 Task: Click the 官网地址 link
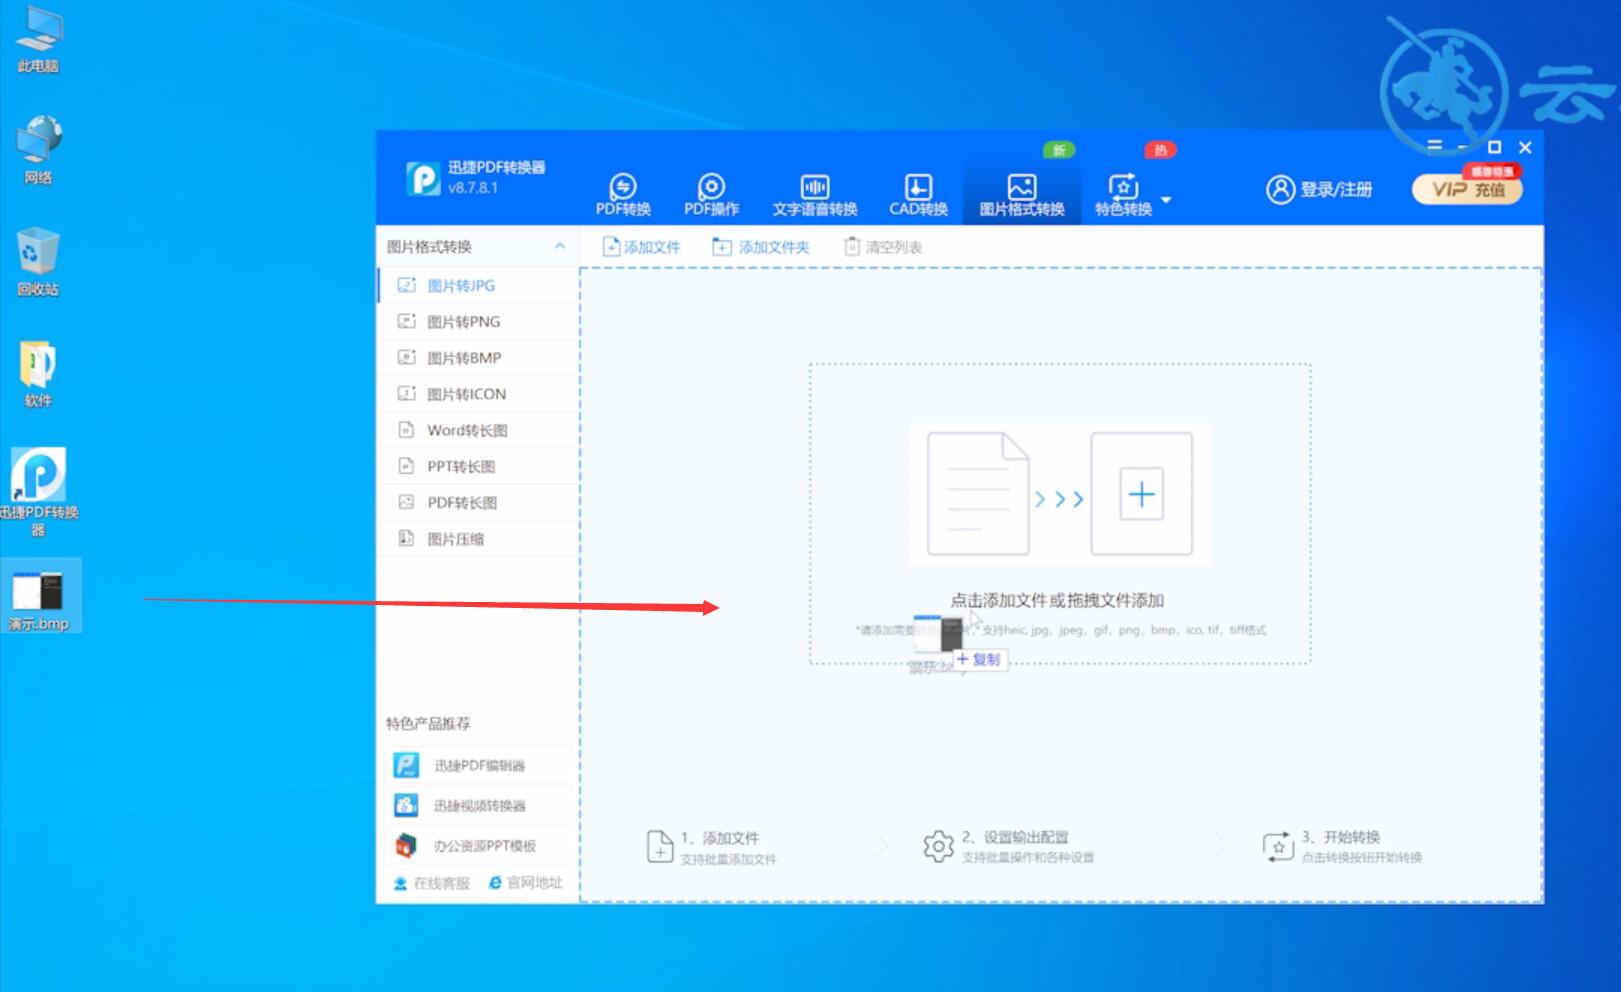click(x=525, y=883)
